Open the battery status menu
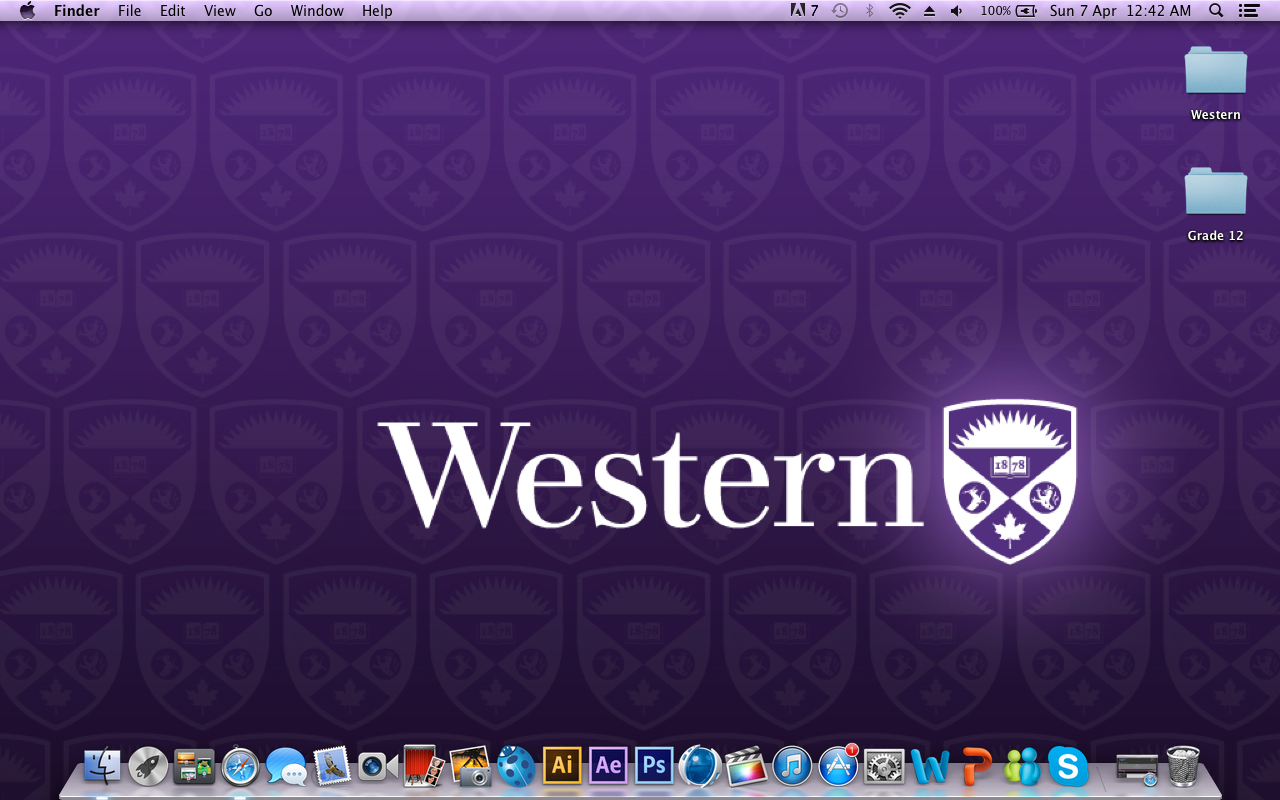Viewport: 1280px width, 800px height. point(1009,11)
